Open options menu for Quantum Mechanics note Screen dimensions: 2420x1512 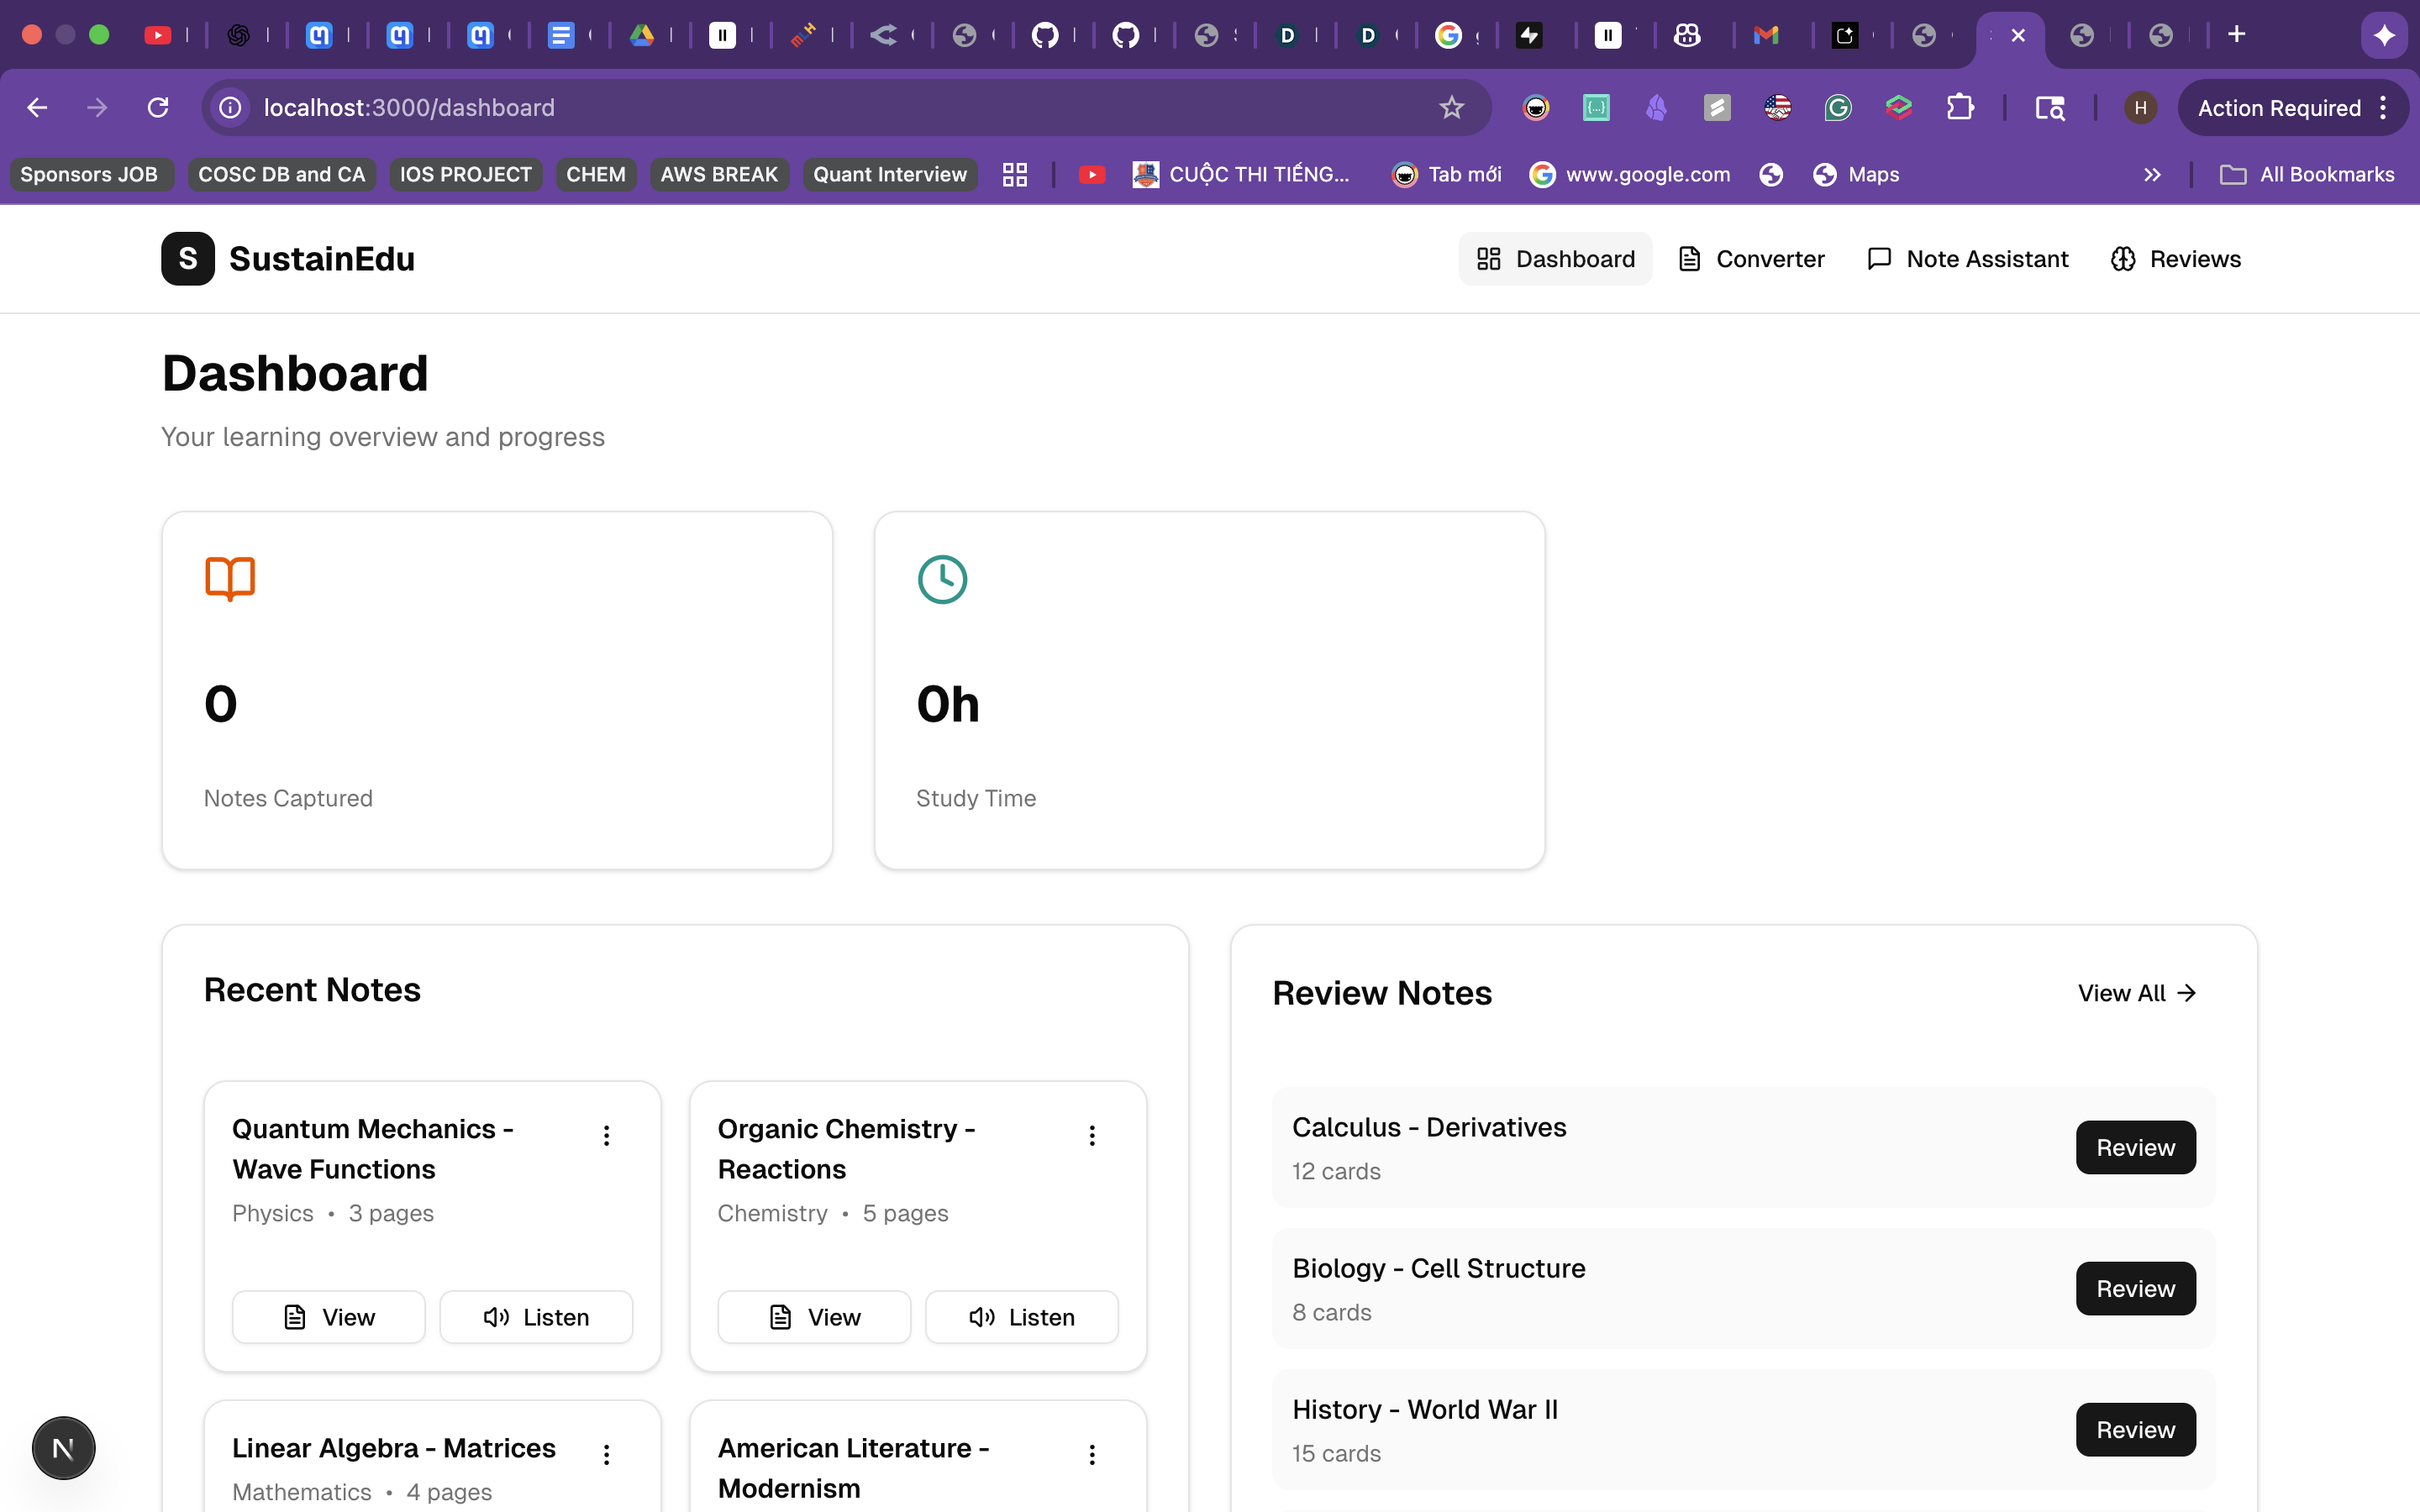tap(606, 1135)
